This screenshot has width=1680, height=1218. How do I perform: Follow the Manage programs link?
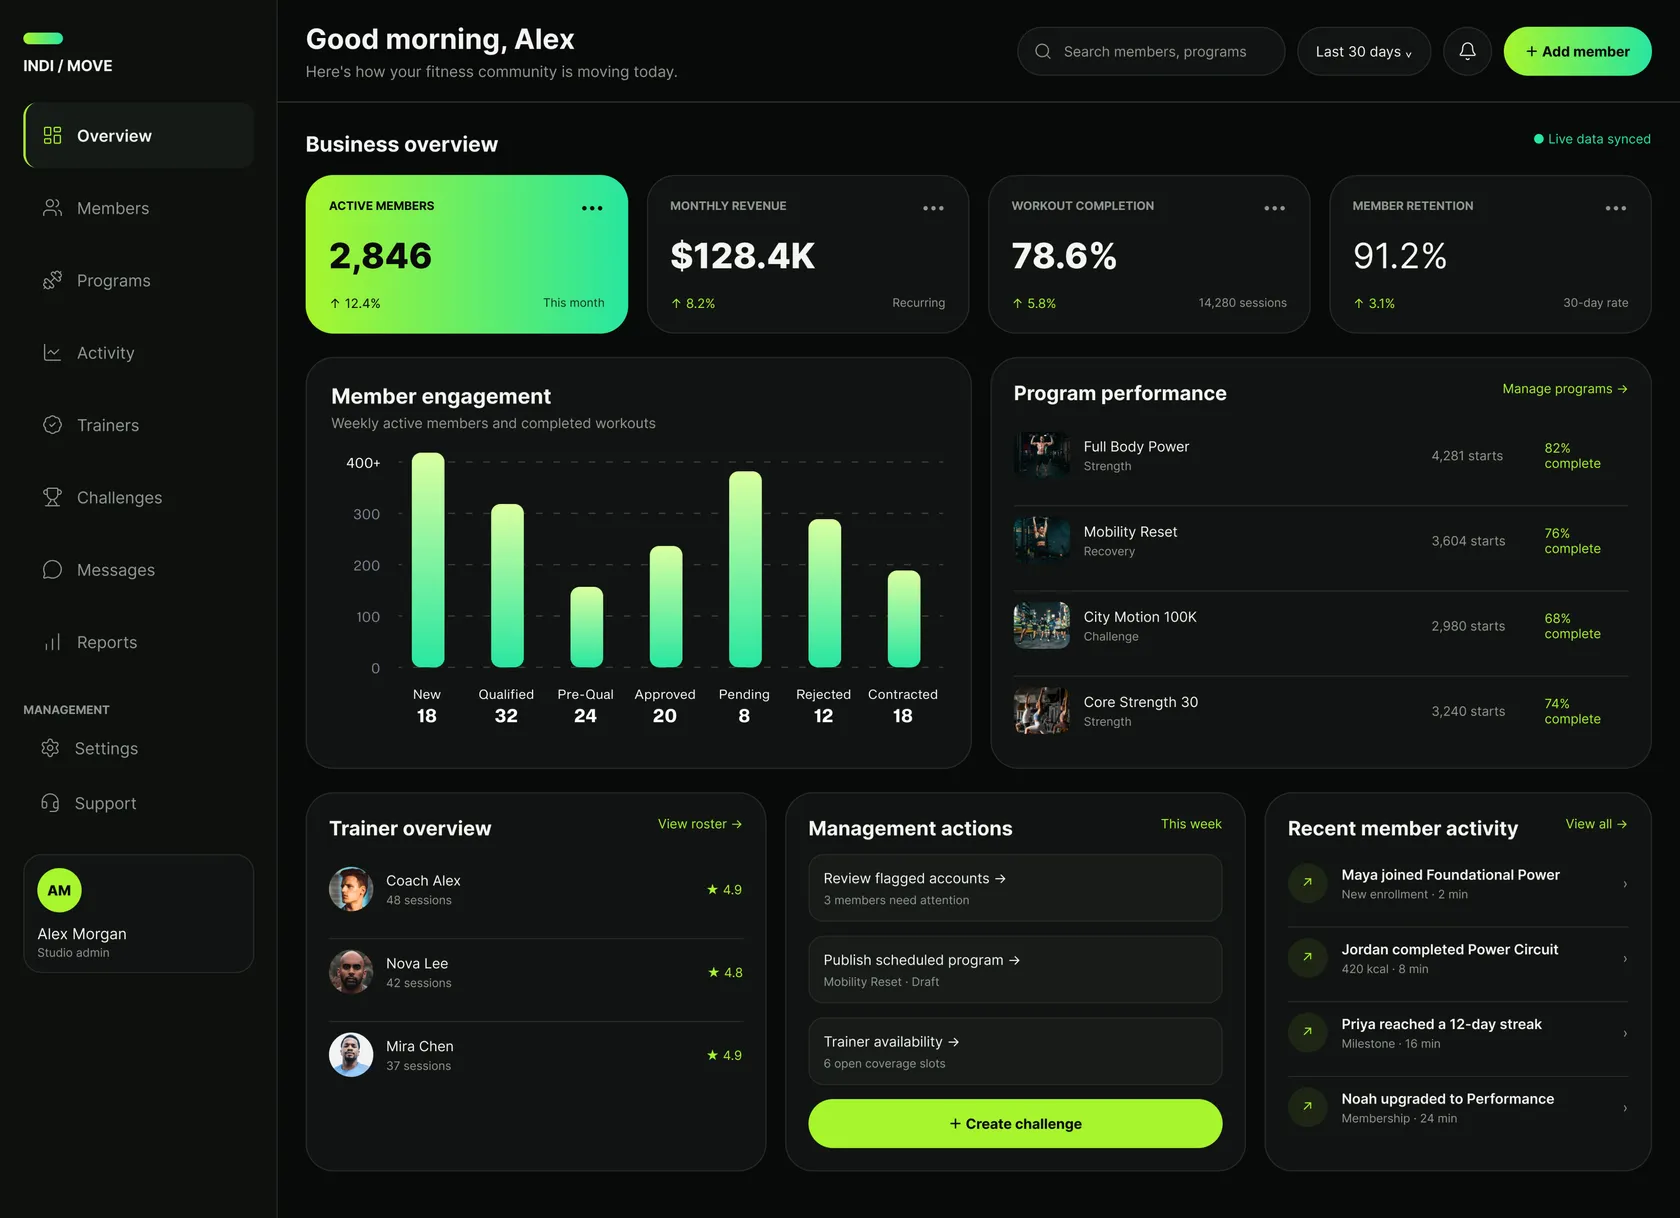1565,389
